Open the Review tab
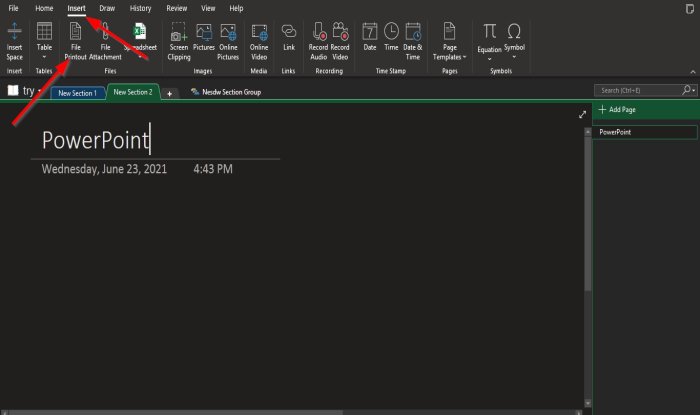 [177, 8]
